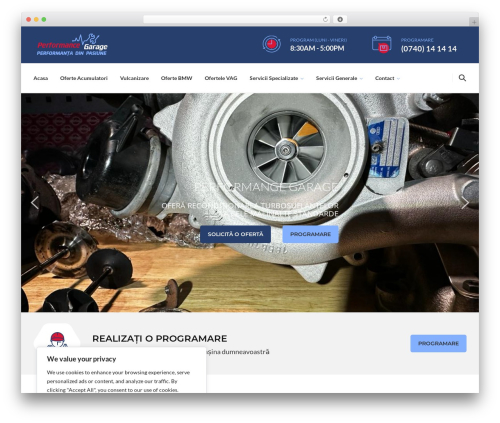Expand Servicii Specializate dropdown
Image resolution: width=500 pixels, height=423 pixels.
click(276, 78)
